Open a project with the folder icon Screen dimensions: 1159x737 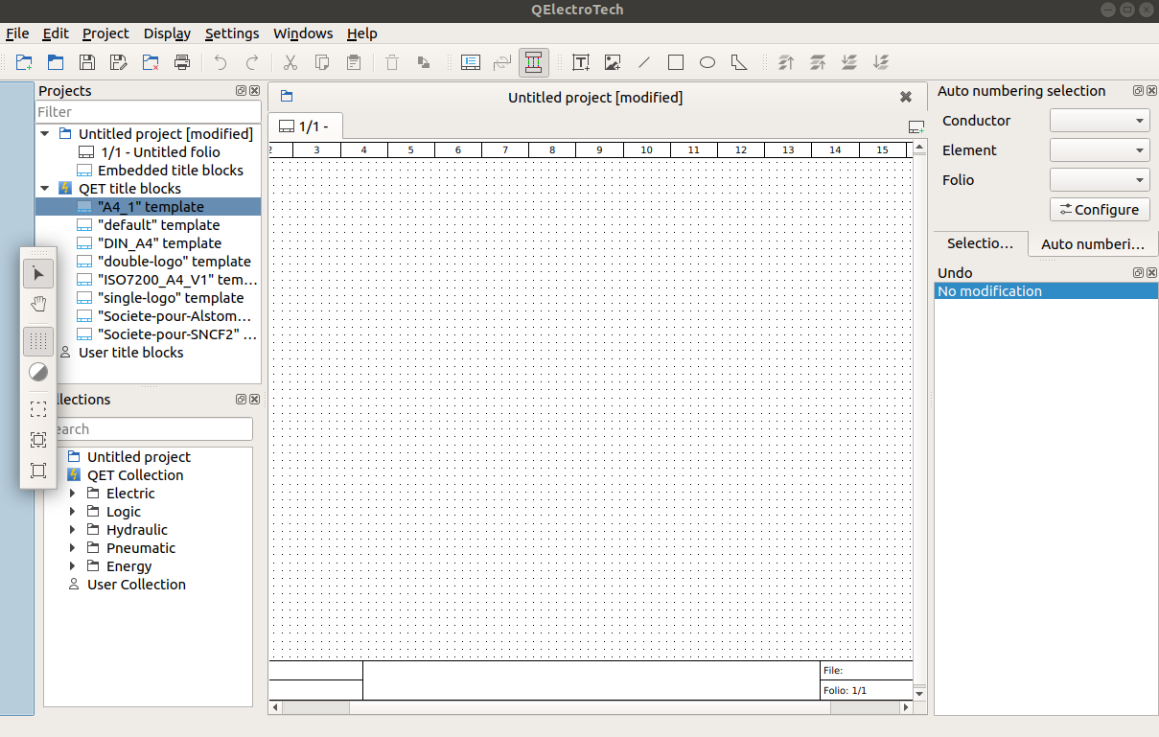(x=55, y=63)
